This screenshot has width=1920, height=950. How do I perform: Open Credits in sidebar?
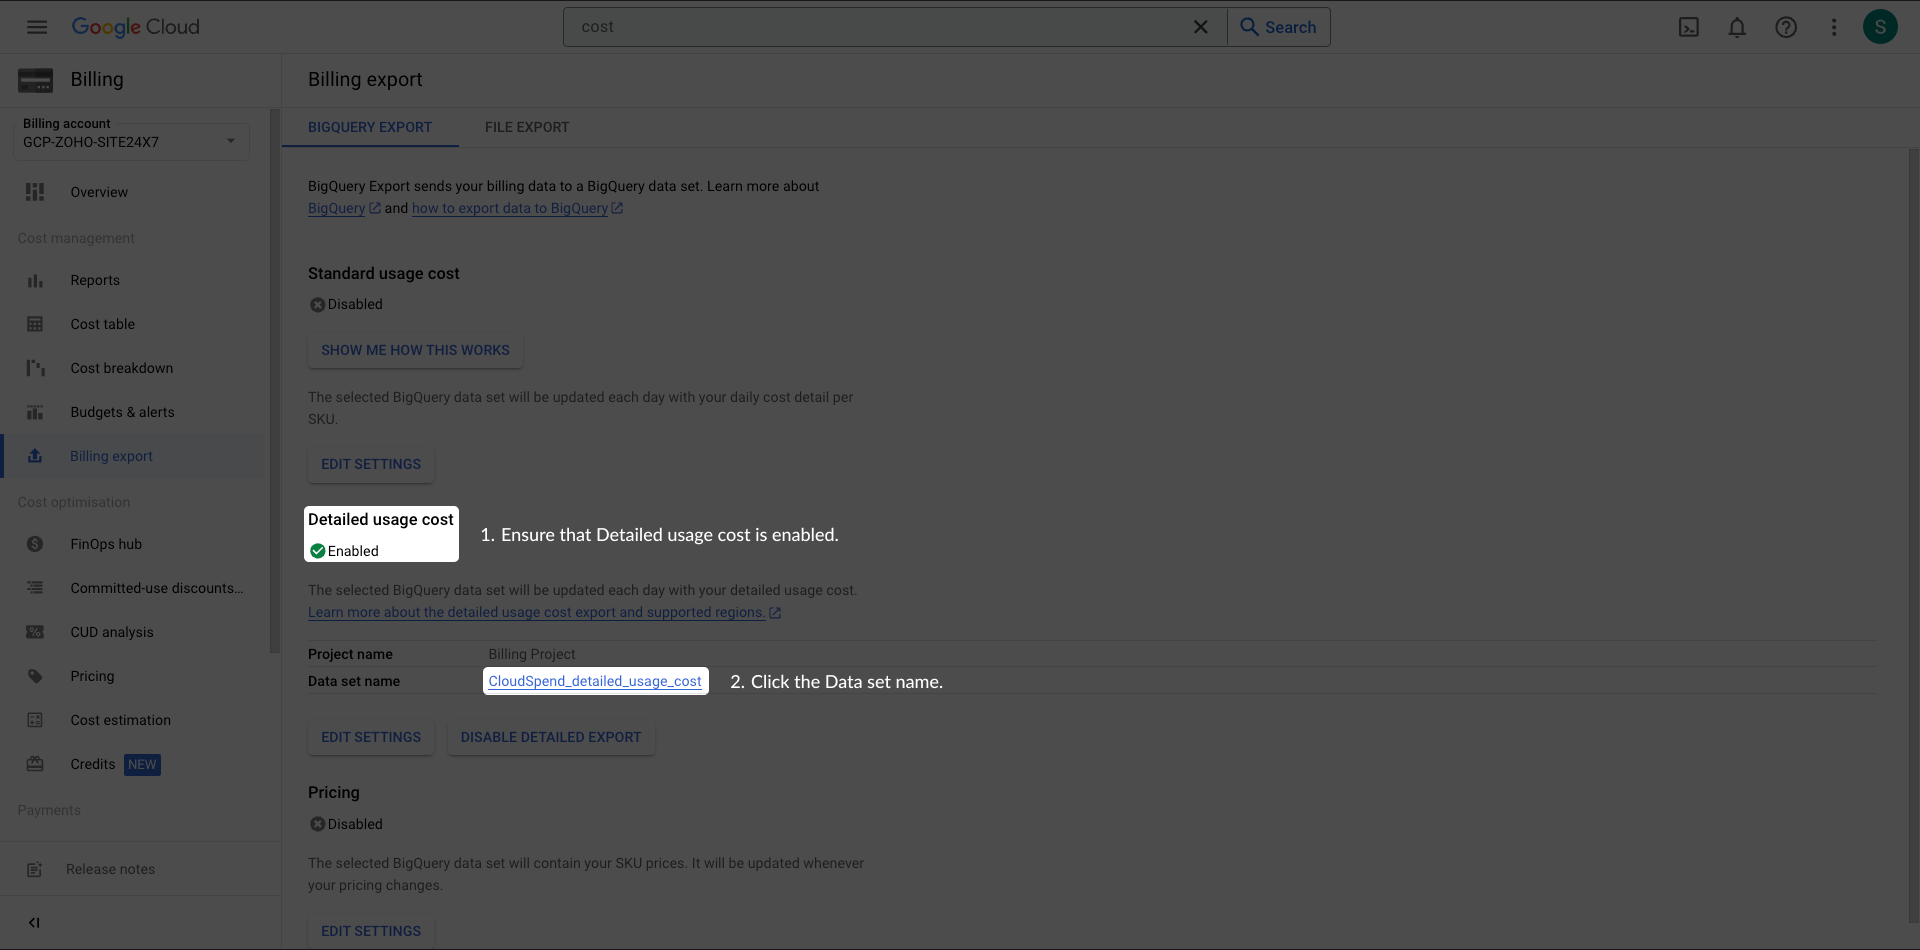click(93, 764)
